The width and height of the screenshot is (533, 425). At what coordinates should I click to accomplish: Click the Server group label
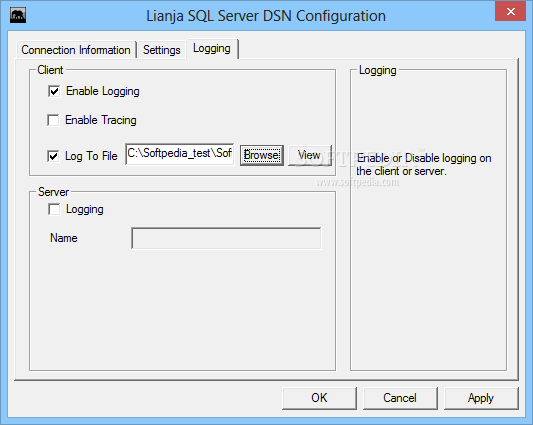[x=53, y=192]
